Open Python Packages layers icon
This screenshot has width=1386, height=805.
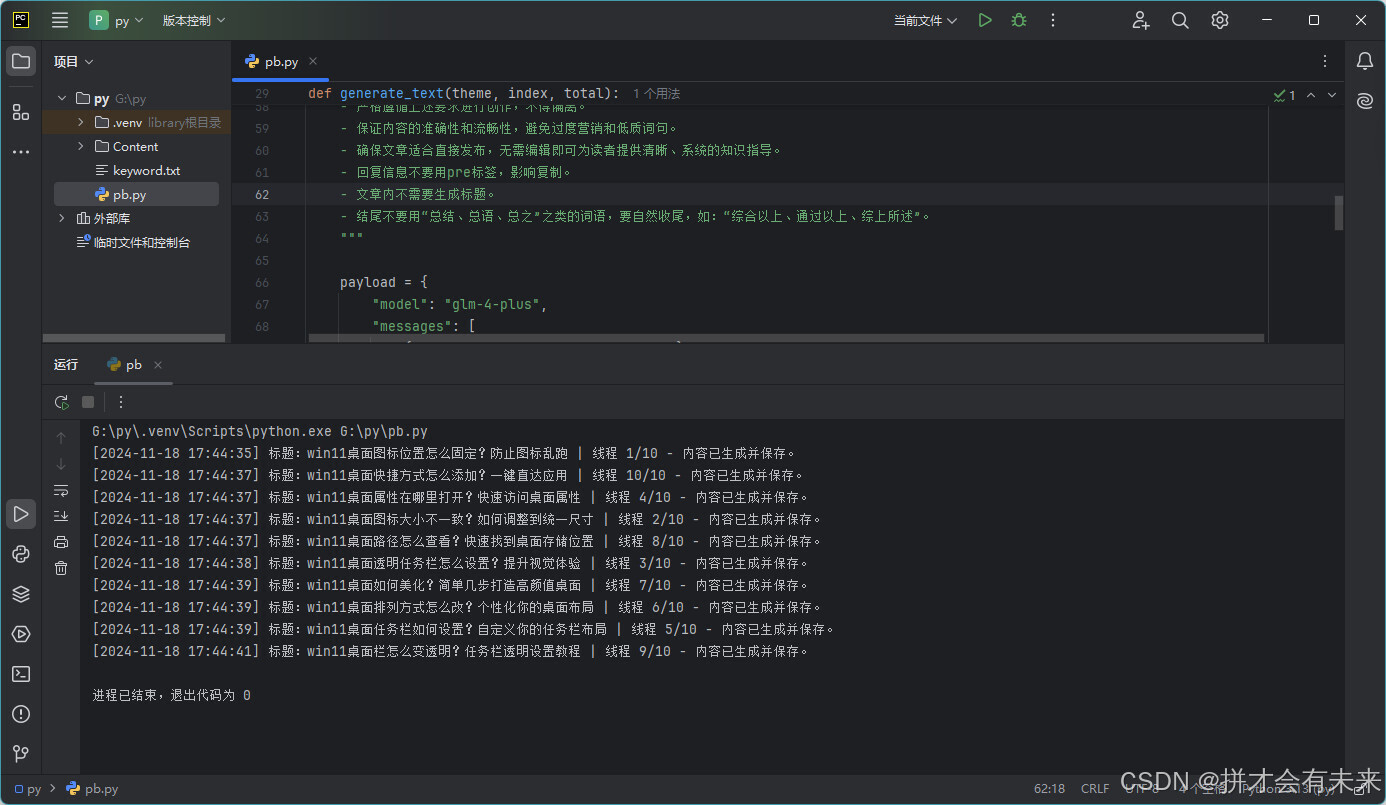pos(20,594)
